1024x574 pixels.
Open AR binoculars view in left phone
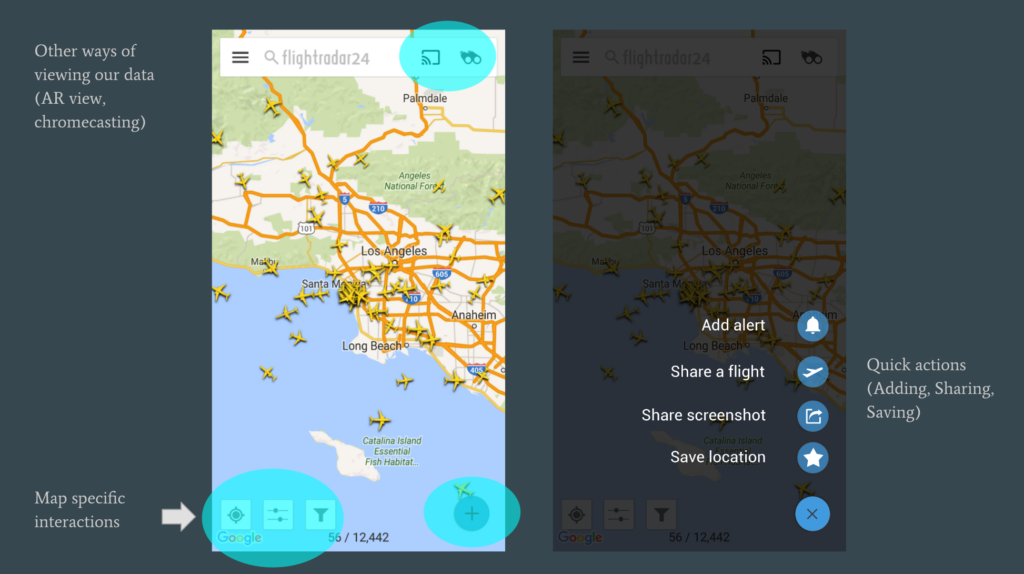(470, 57)
